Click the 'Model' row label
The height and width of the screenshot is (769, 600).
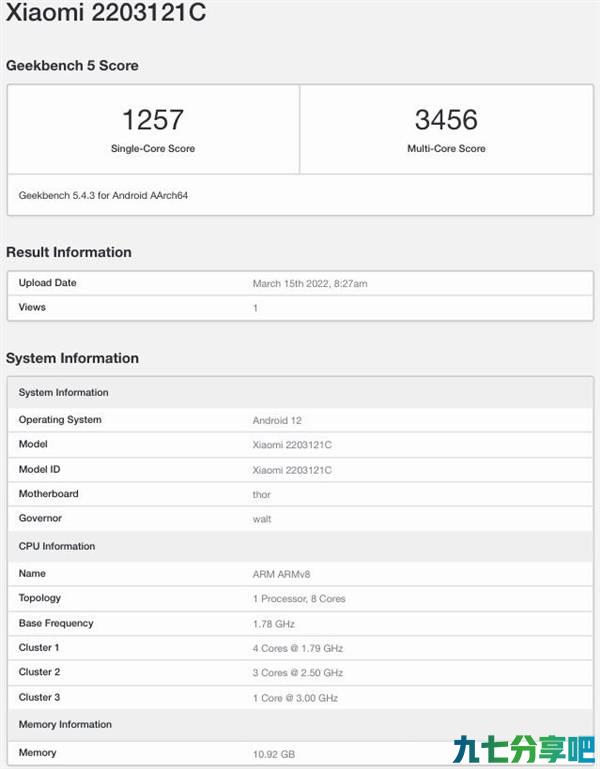click(33, 444)
